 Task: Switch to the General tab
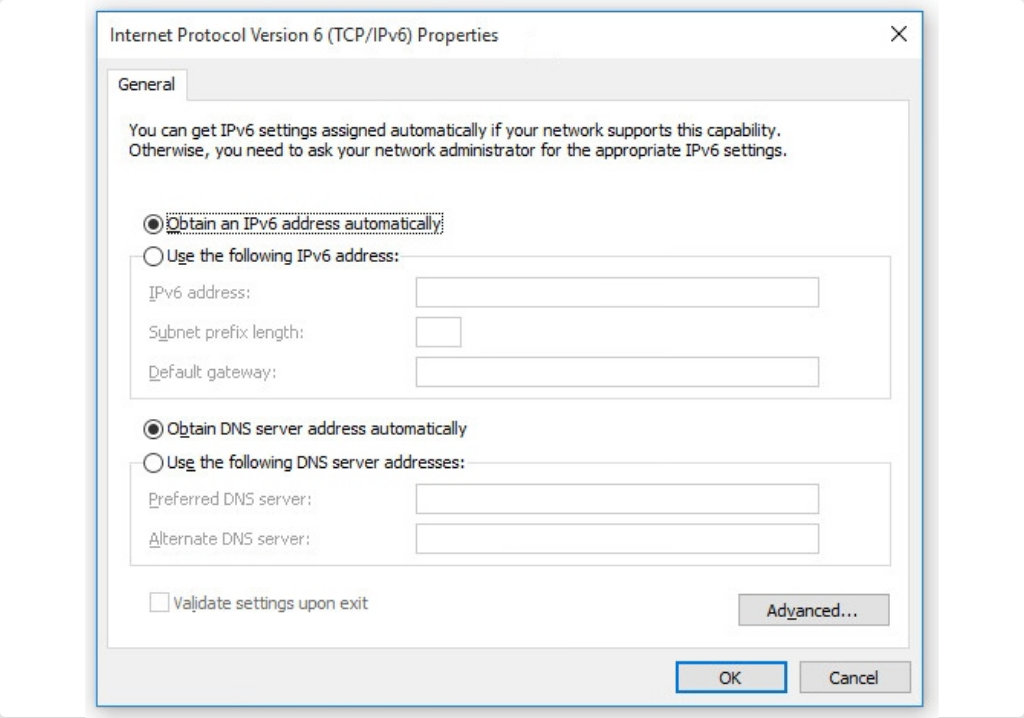click(147, 84)
